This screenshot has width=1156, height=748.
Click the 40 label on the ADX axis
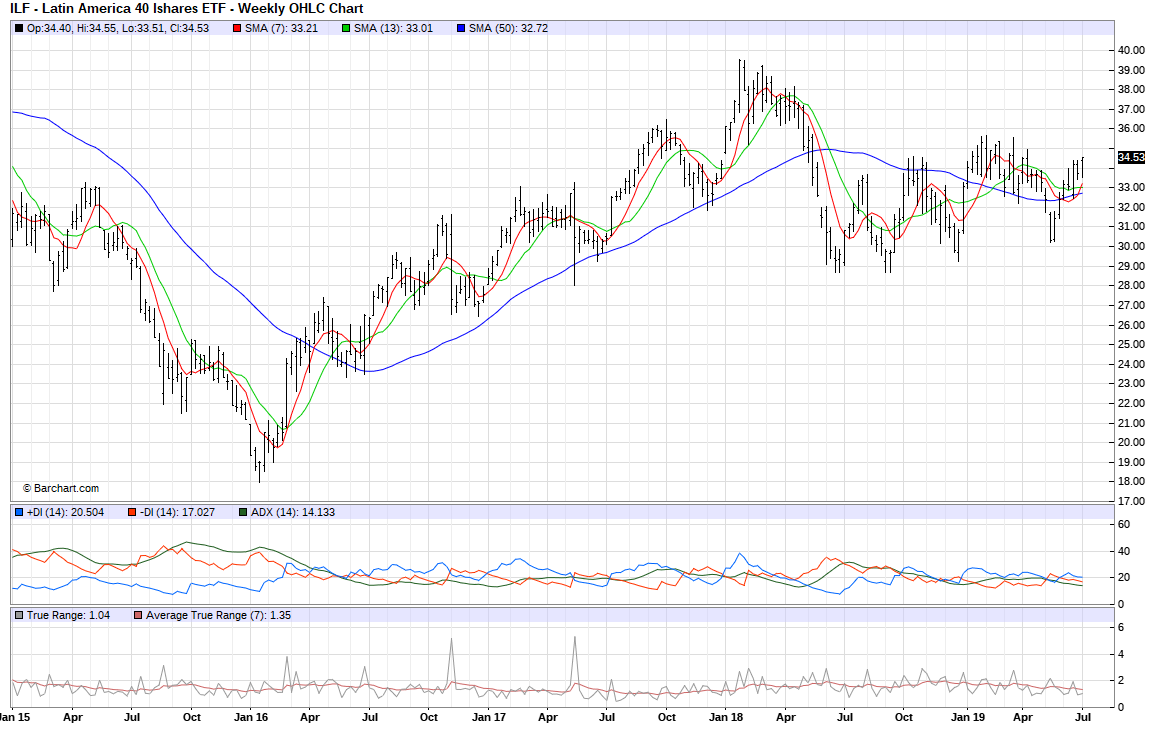[1124, 551]
